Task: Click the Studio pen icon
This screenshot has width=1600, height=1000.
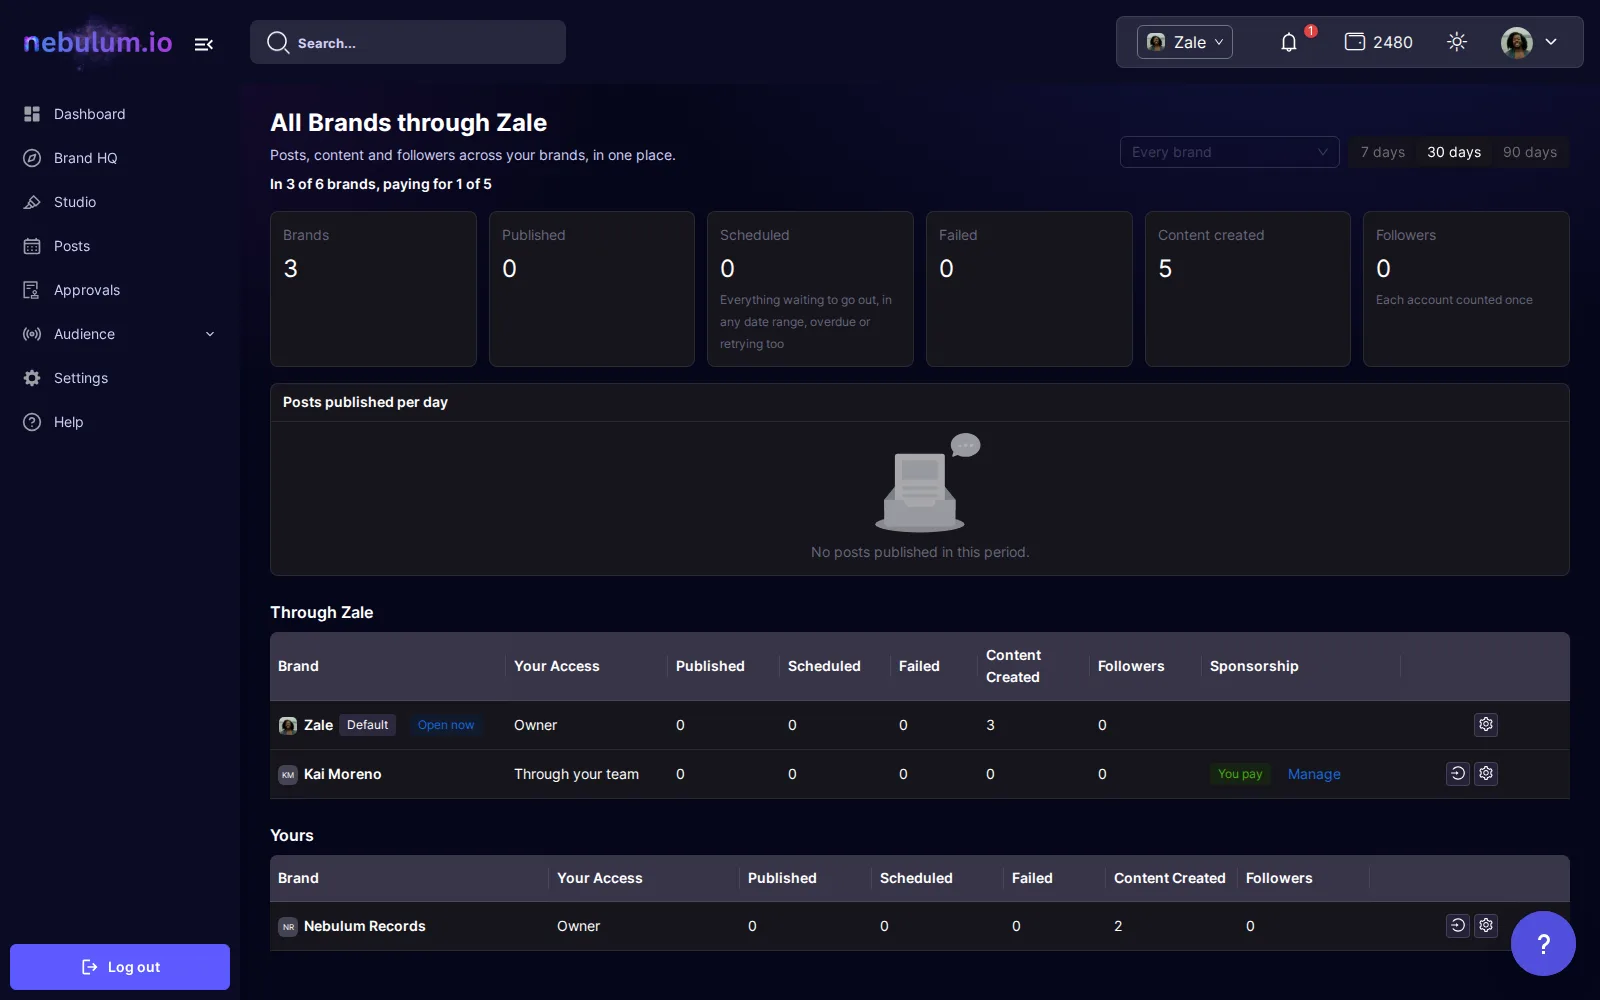Action: [x=32, y=202]
